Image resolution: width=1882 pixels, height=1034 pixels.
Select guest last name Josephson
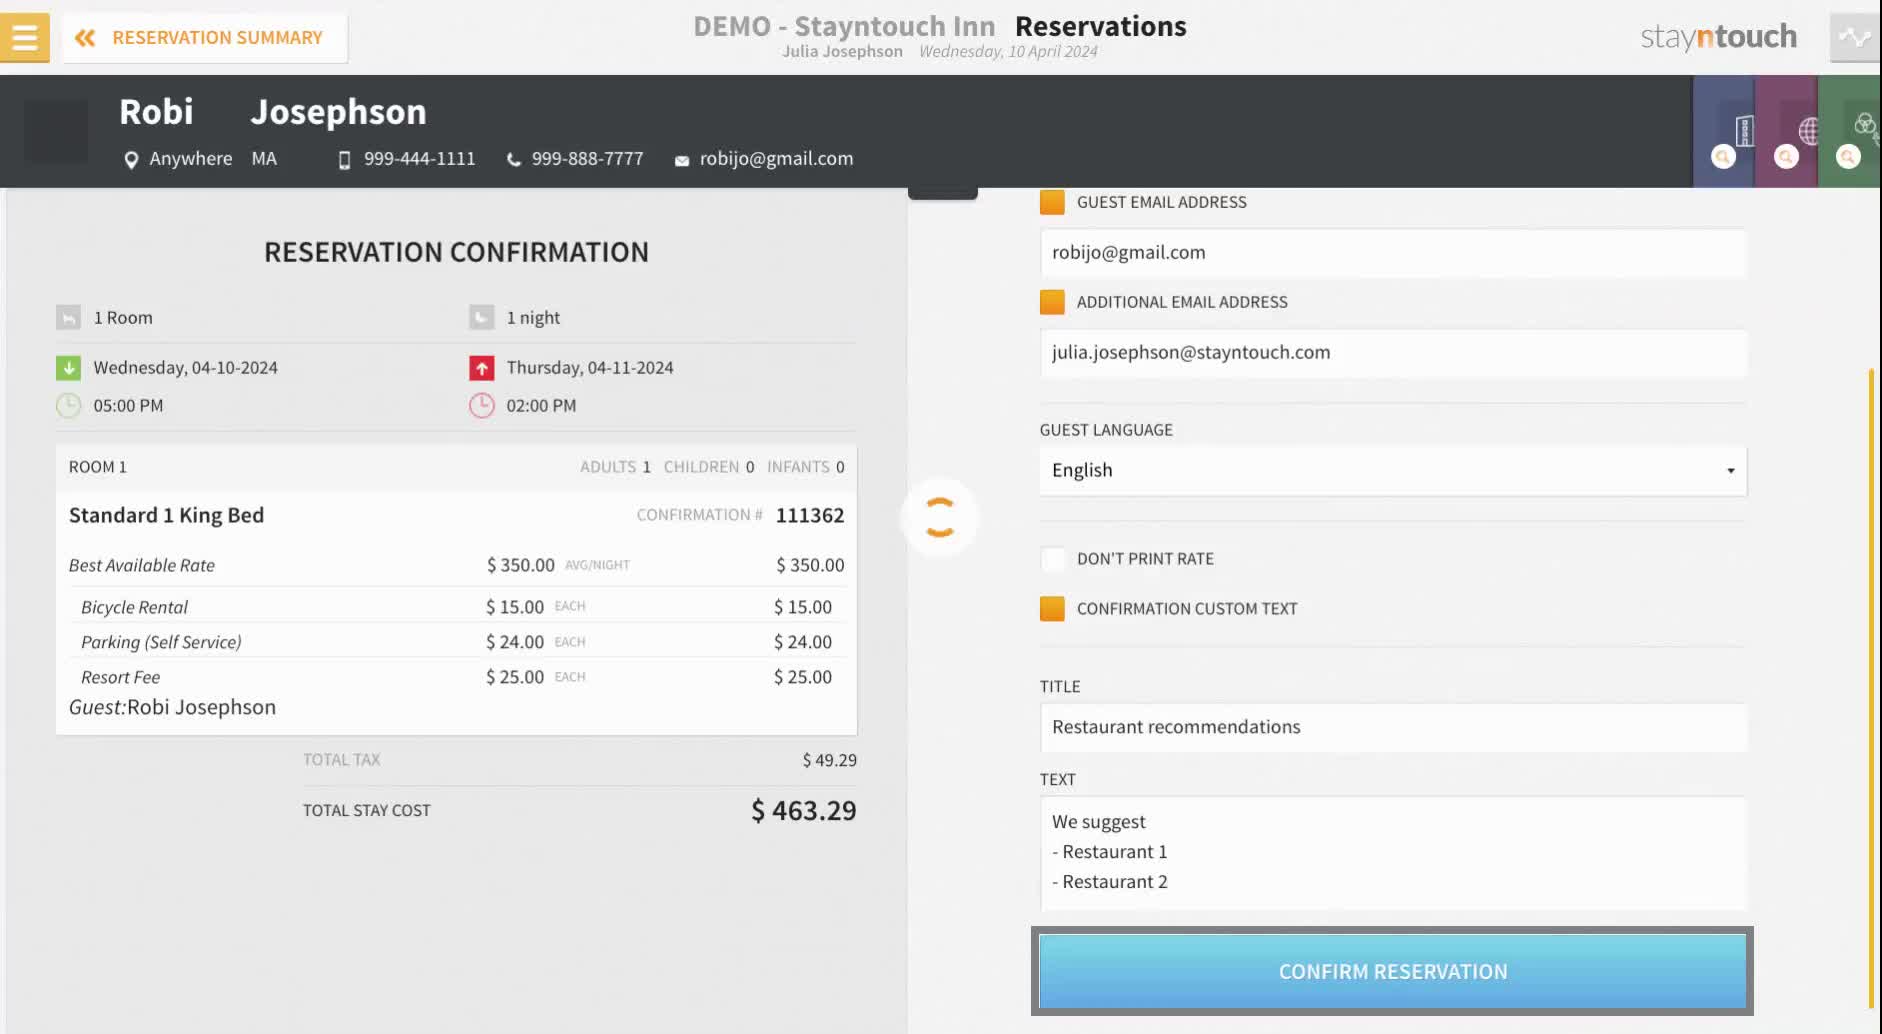pos(338,111)
